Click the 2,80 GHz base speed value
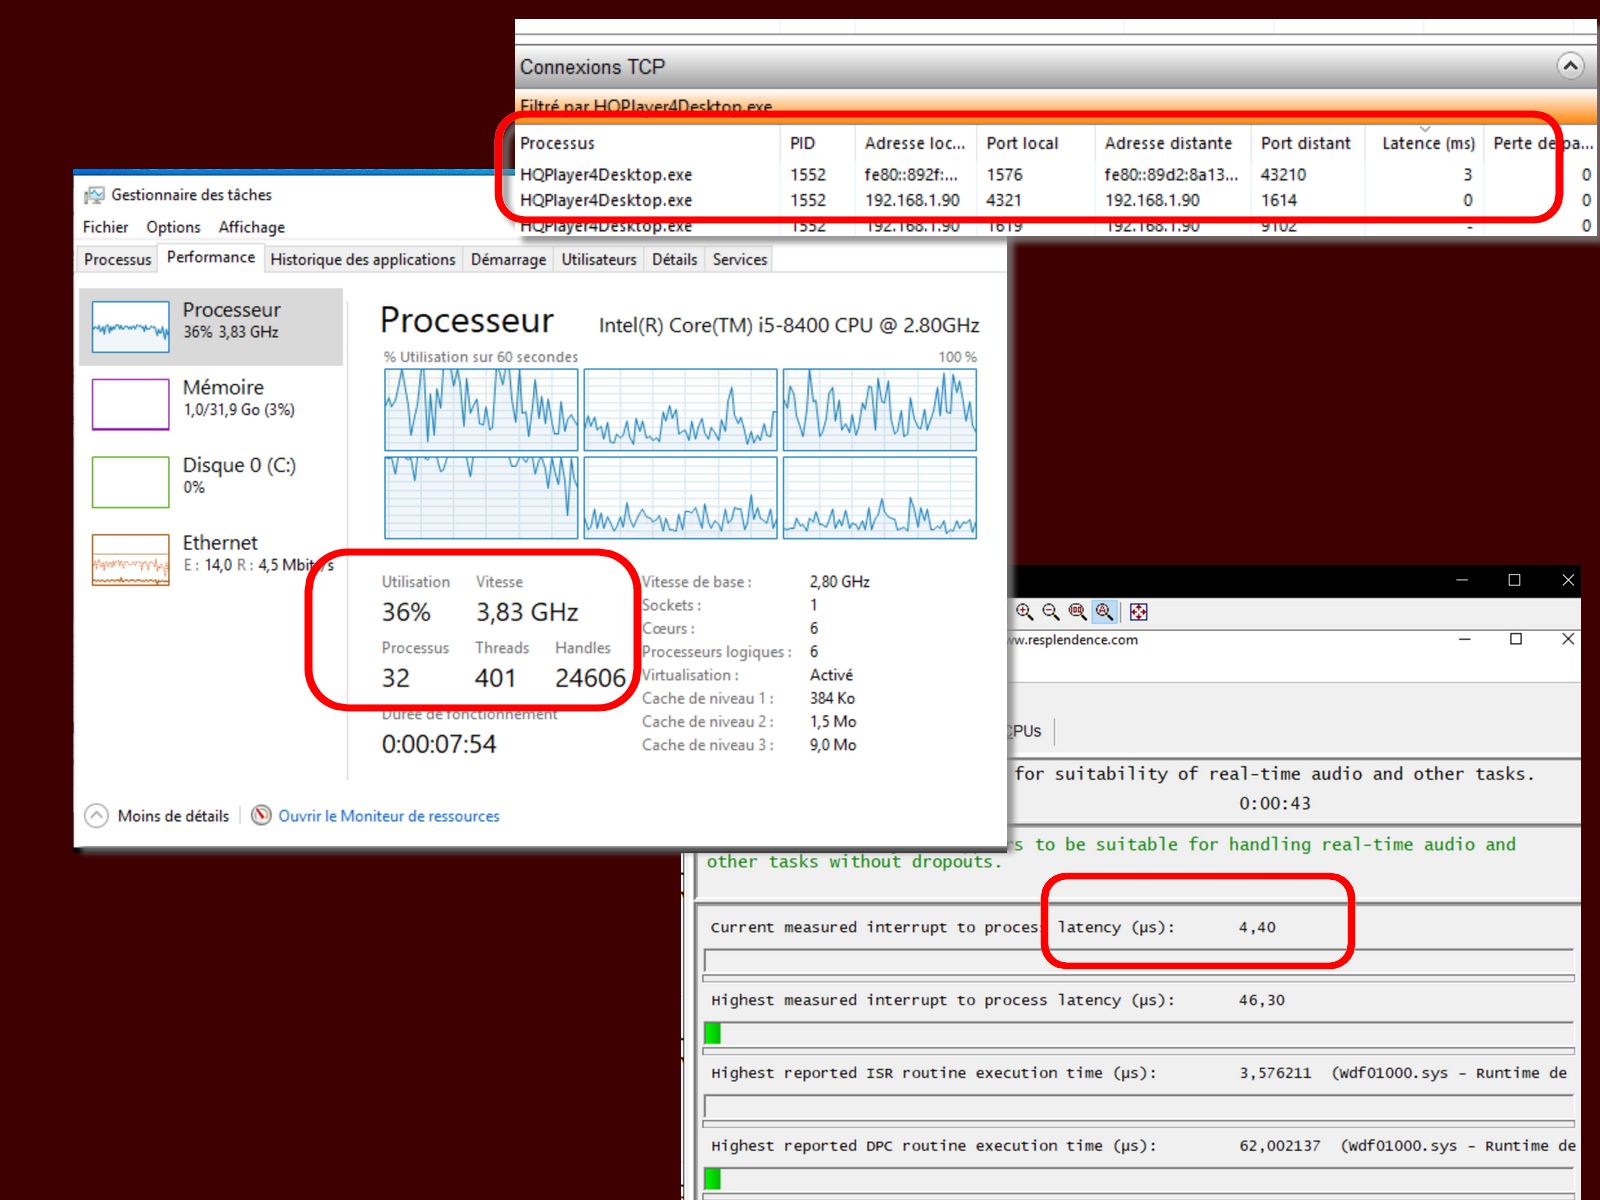The width and height of the screenshot is (1600, 1200). click(x=840, y=582)
